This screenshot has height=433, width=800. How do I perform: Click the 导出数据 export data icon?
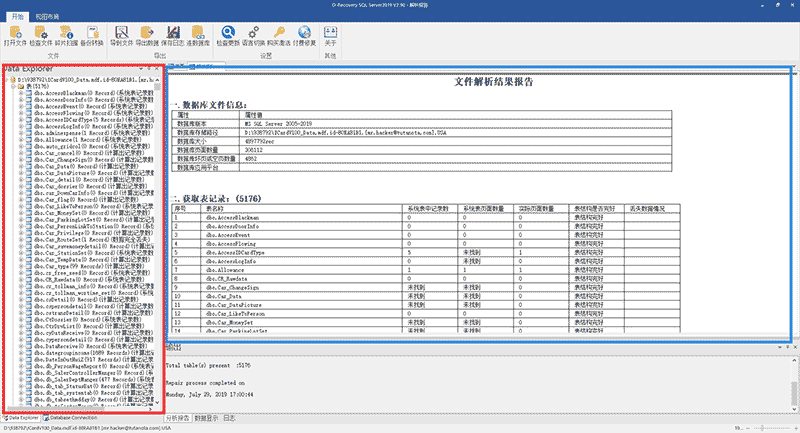(147, 33)
